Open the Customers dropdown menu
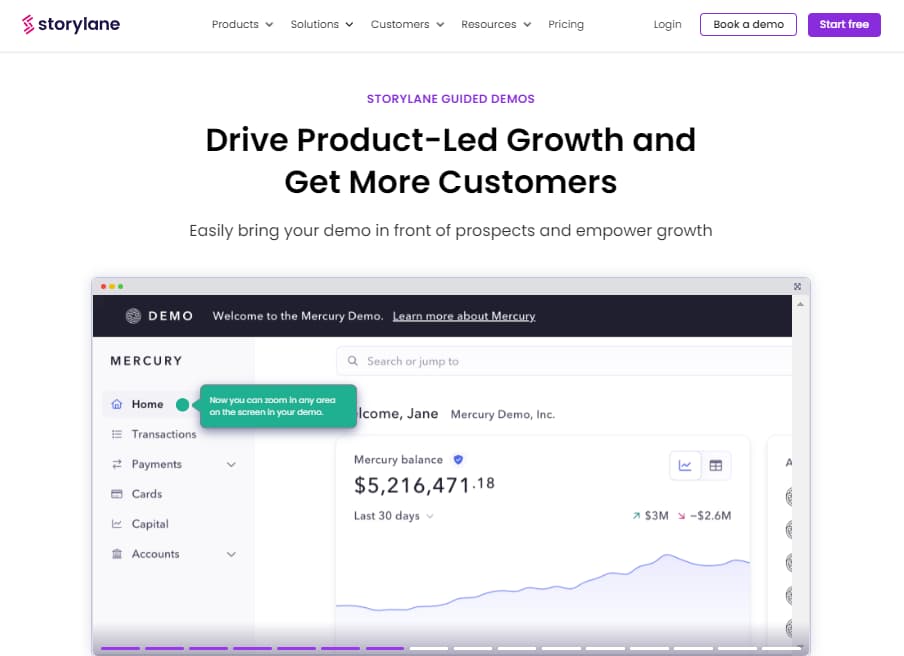 [407, 24]
